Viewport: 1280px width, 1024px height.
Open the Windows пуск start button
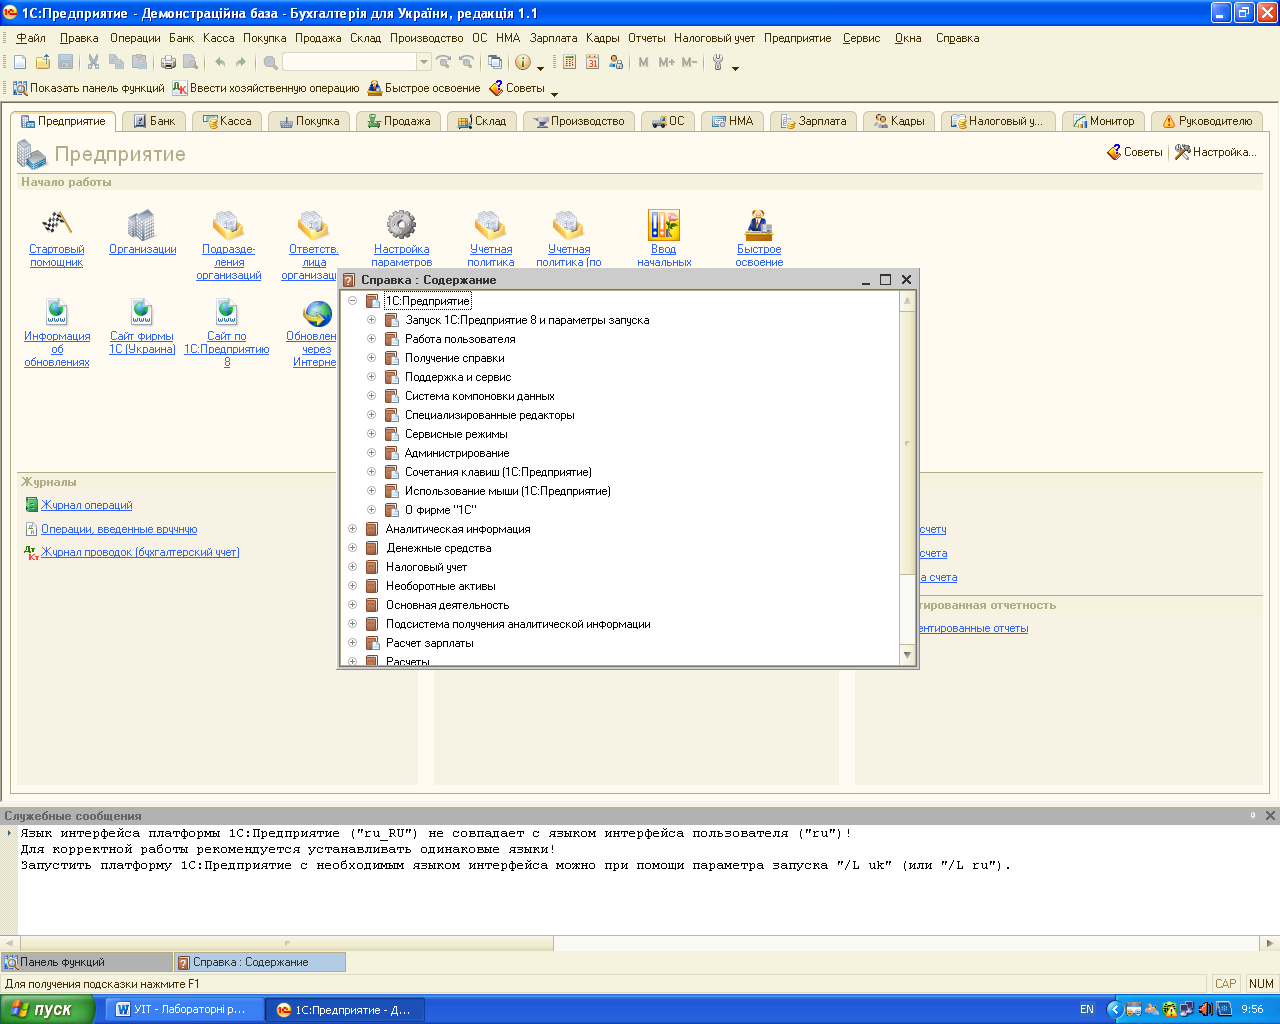click(x=46, y=1009)
